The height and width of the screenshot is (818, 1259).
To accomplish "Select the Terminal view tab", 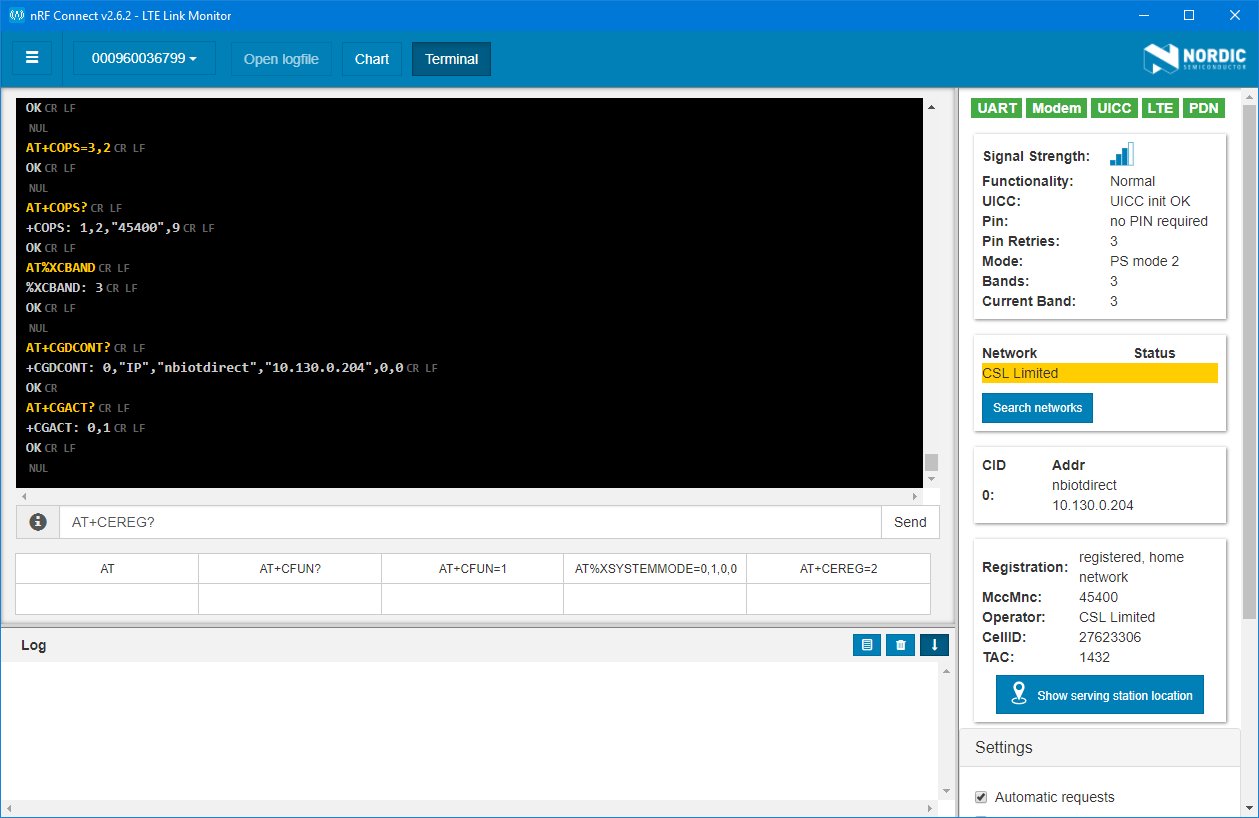I will (451, 59).
